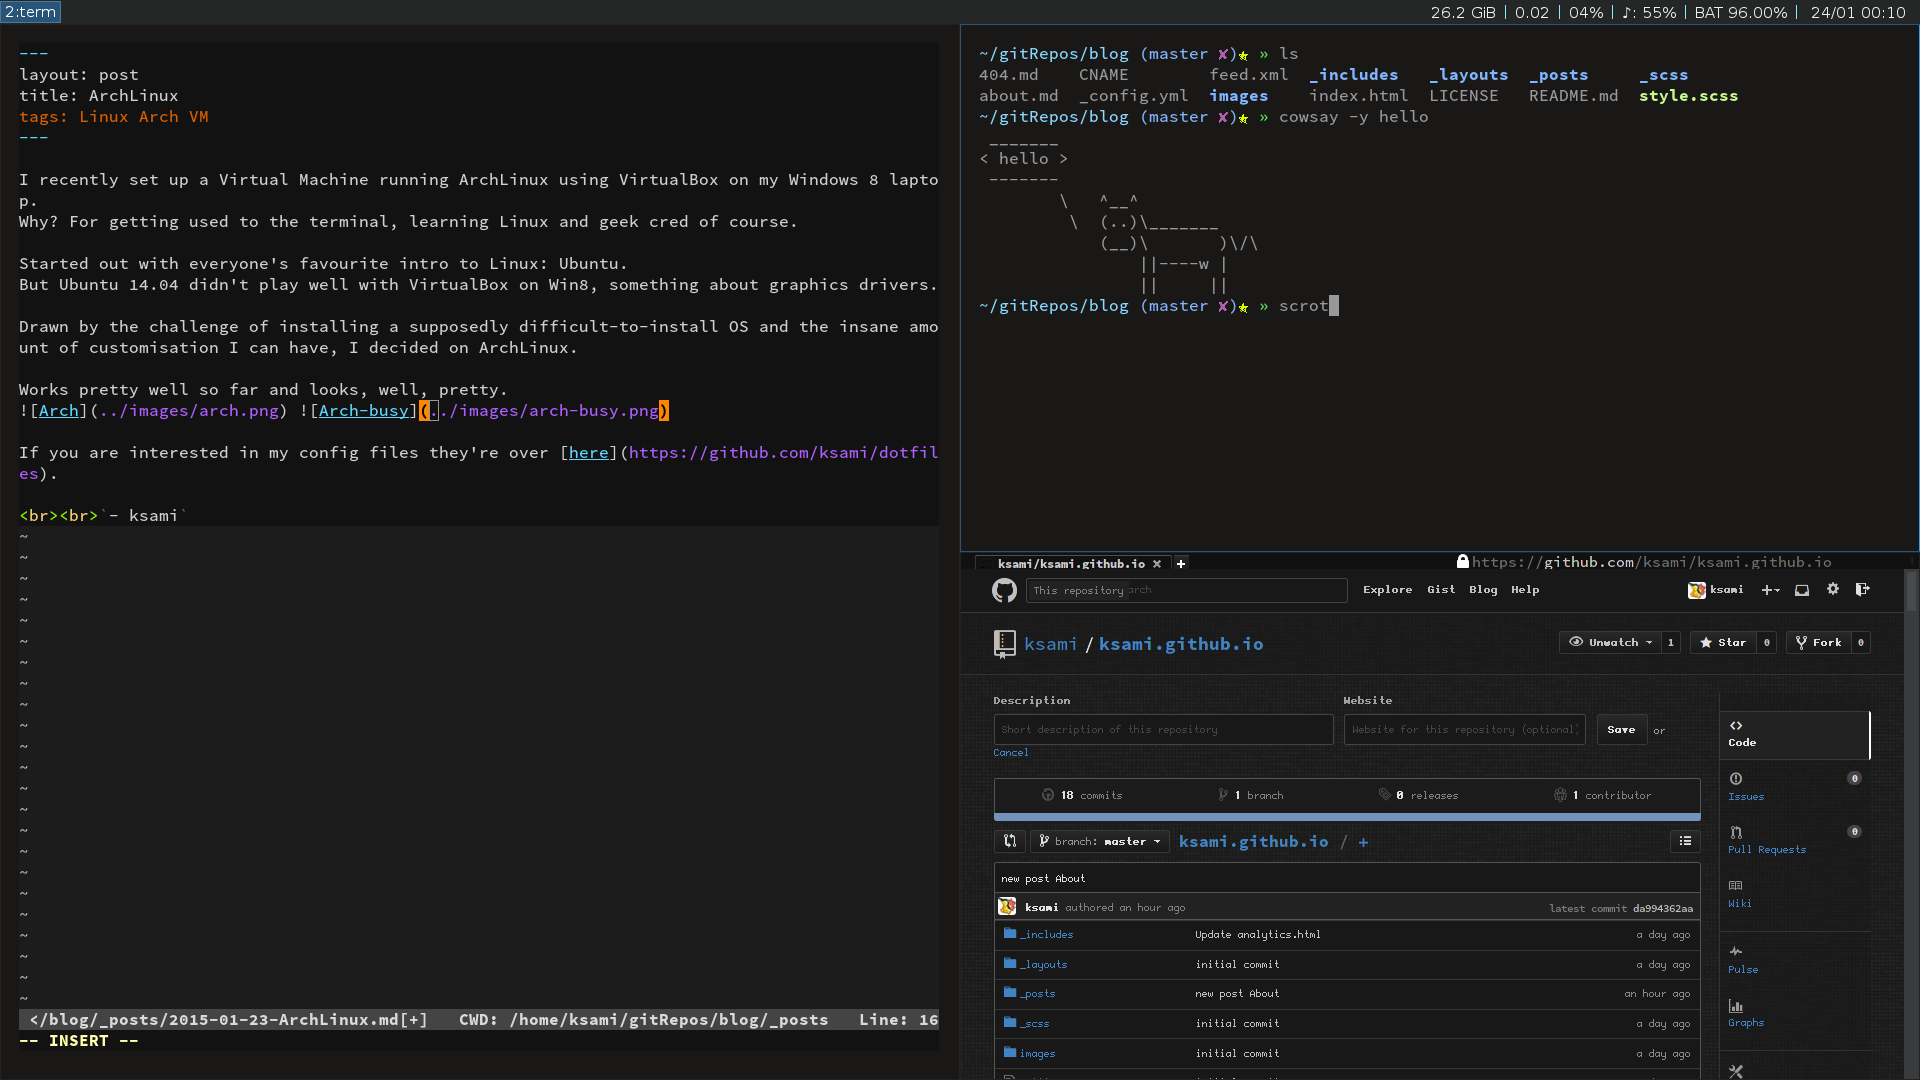Open the Wiki sidebar icon
The height and width of the screenshot is (1080, 1920).
click(x=1736, y=886)
